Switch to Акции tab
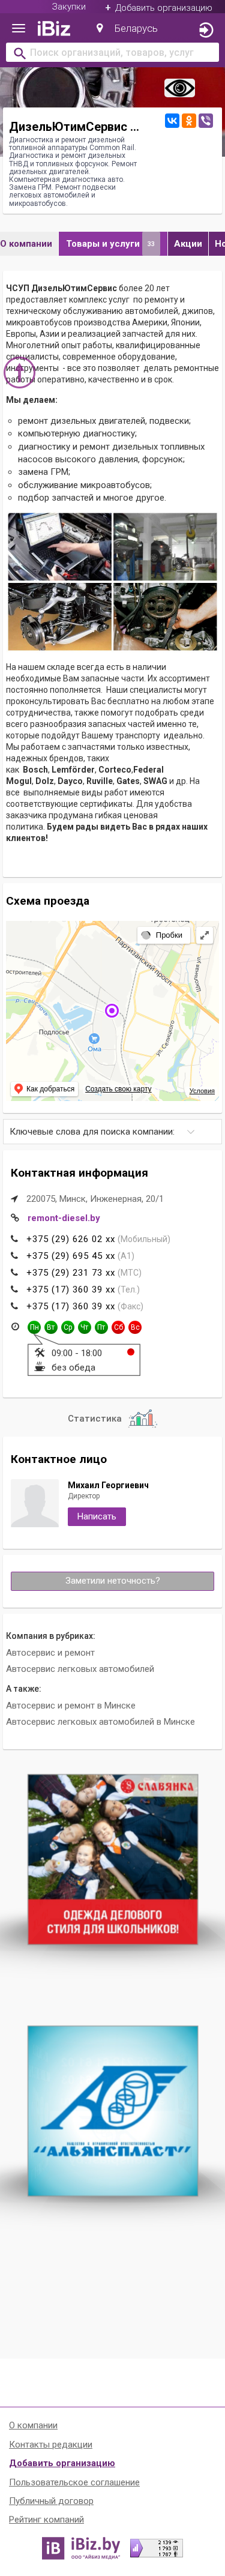 pyautogui.click(x=187, y=243)
